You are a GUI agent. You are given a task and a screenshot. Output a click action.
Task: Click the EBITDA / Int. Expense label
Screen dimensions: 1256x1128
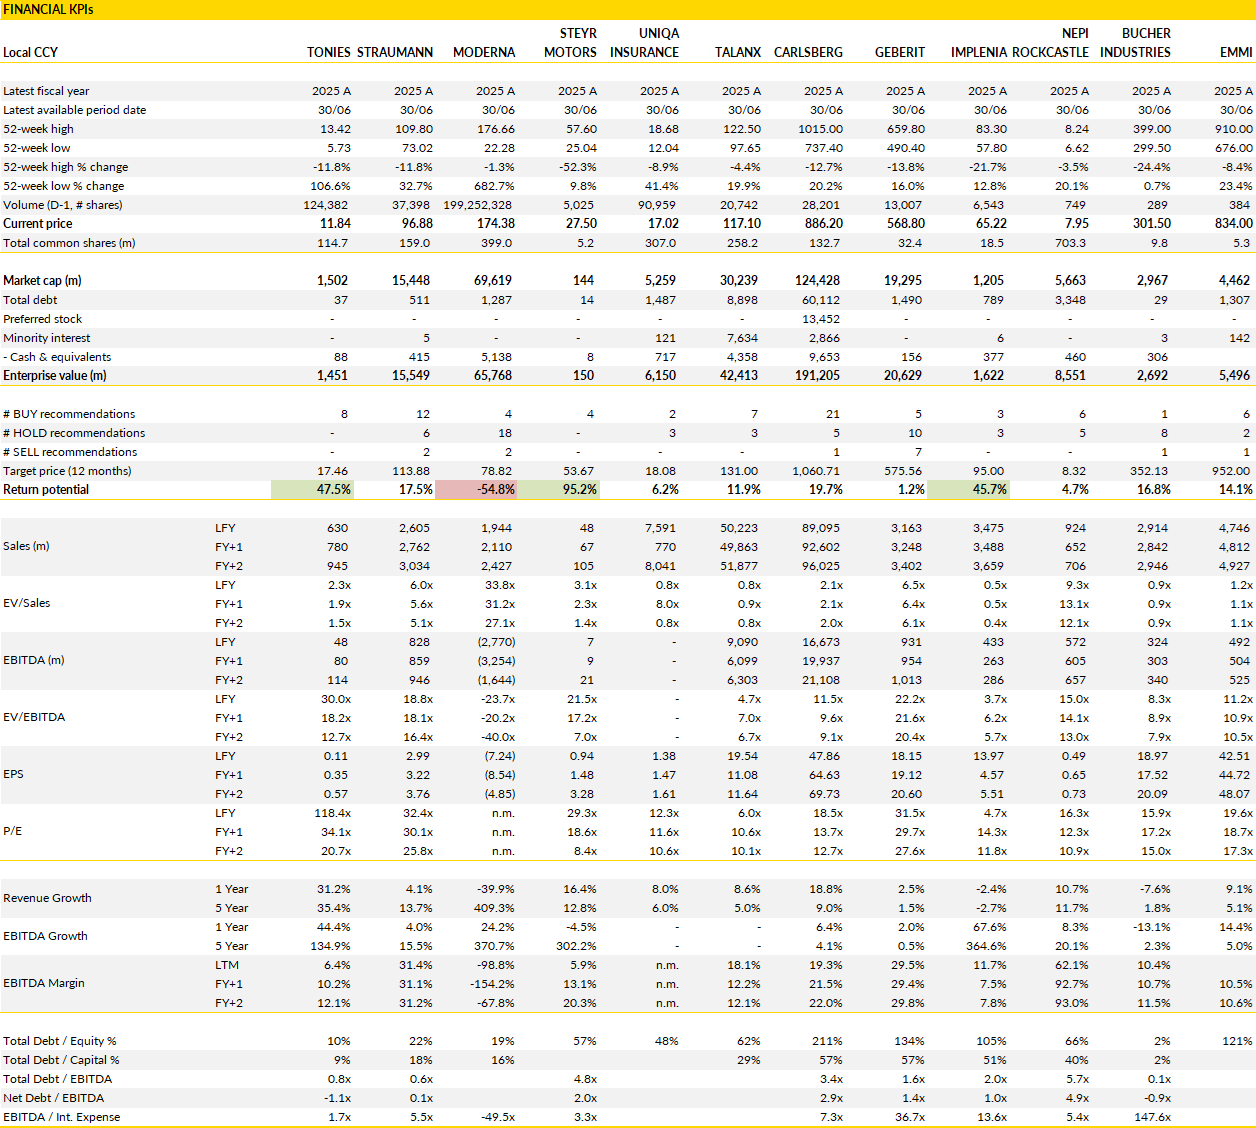62,1117
